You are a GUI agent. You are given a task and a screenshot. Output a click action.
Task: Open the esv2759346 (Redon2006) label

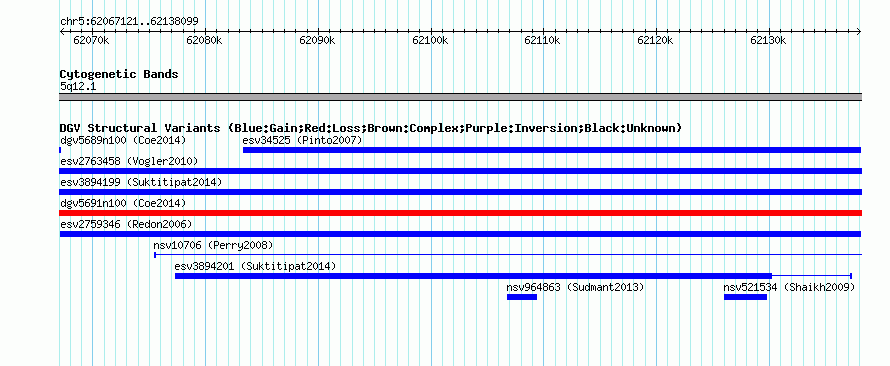tap(126, 224)
